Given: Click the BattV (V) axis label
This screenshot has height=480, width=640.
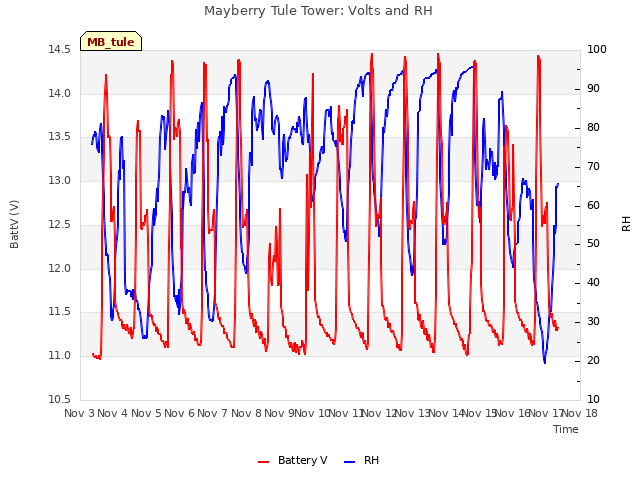Looking at the screenshot, I should tap(14, 224).
